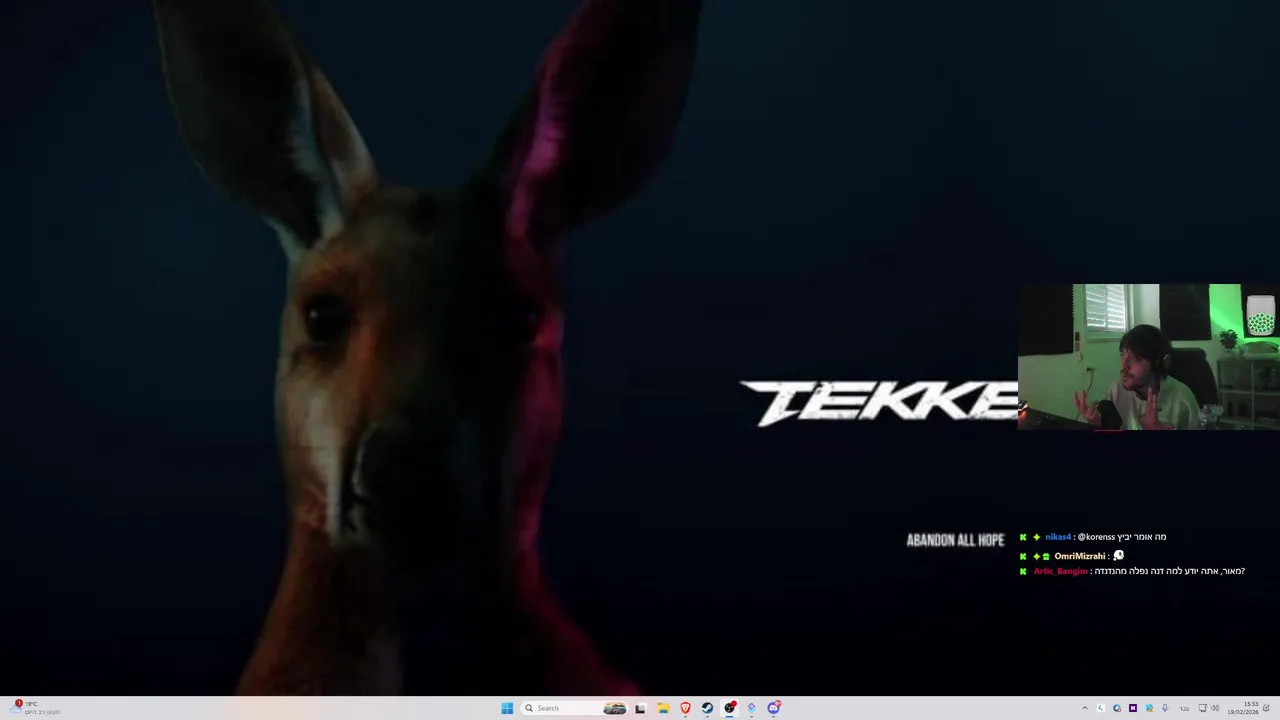Open the purple N tray icon
The height and width of the screenshot is (720, 1280).
point(1133,708)
